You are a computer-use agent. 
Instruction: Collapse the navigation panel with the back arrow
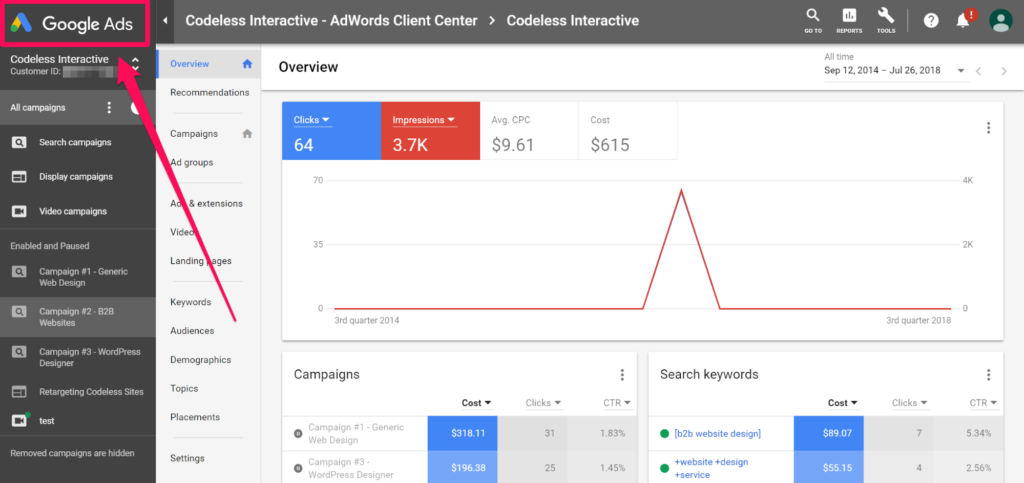coord(165,20)
